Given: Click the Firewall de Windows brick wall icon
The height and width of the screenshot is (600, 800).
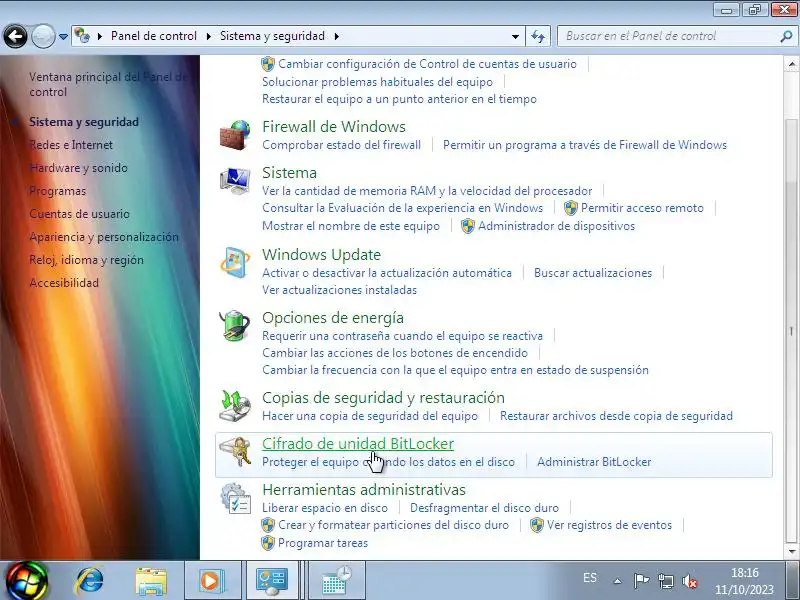Looking at the screenshot, I should (x=235, y=135).
